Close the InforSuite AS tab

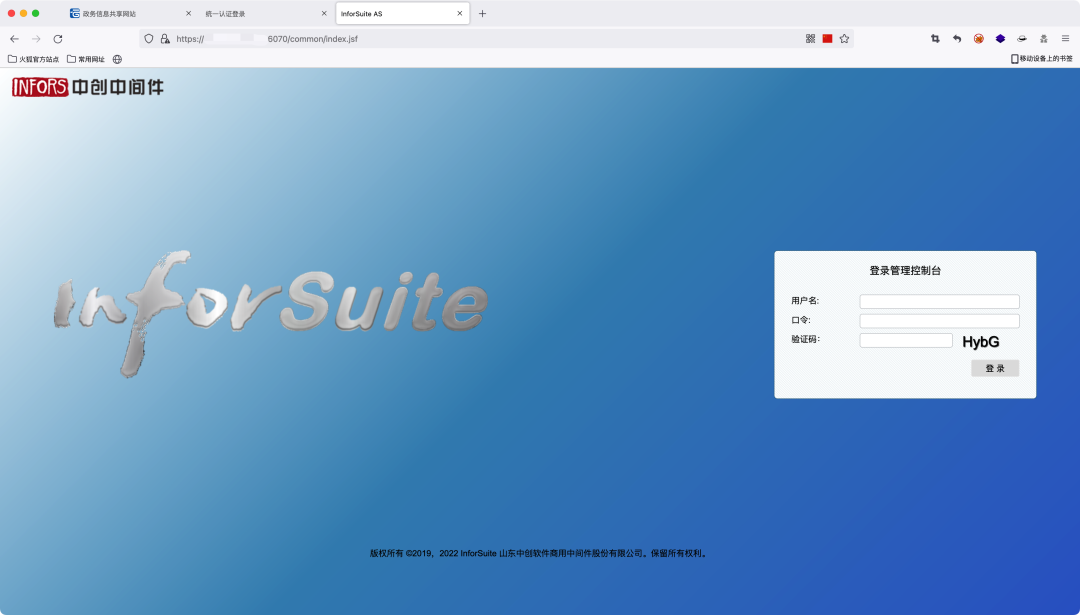point(459,13)
